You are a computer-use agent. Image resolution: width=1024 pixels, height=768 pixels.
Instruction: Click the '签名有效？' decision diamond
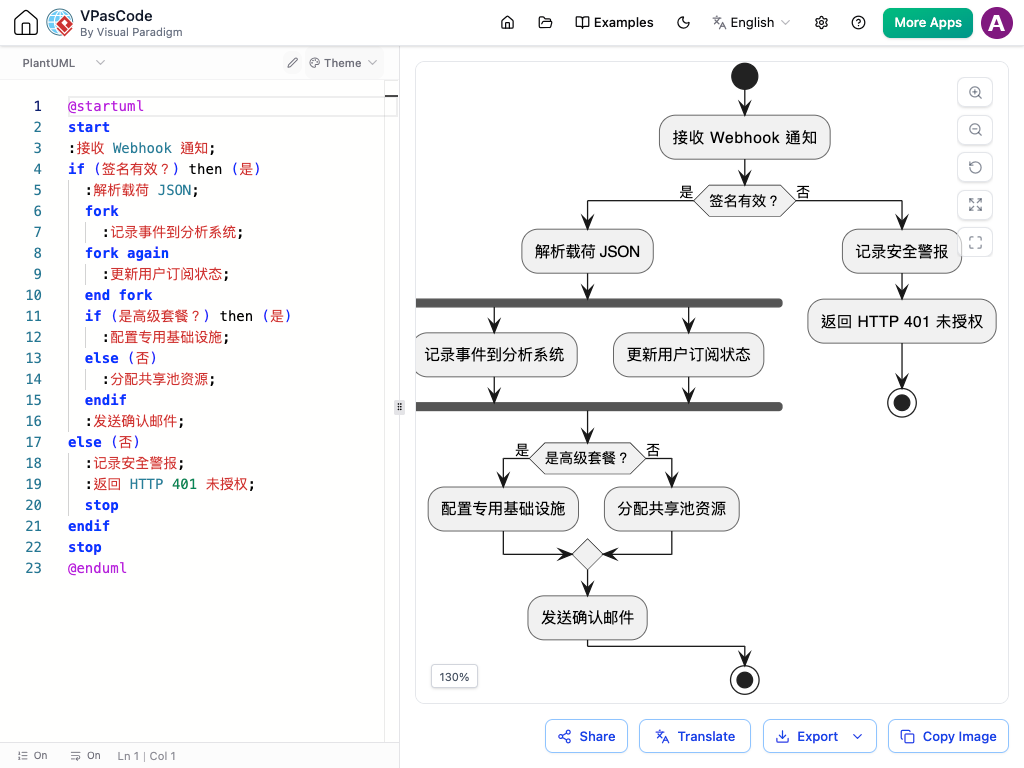click(x=744, y=200)
